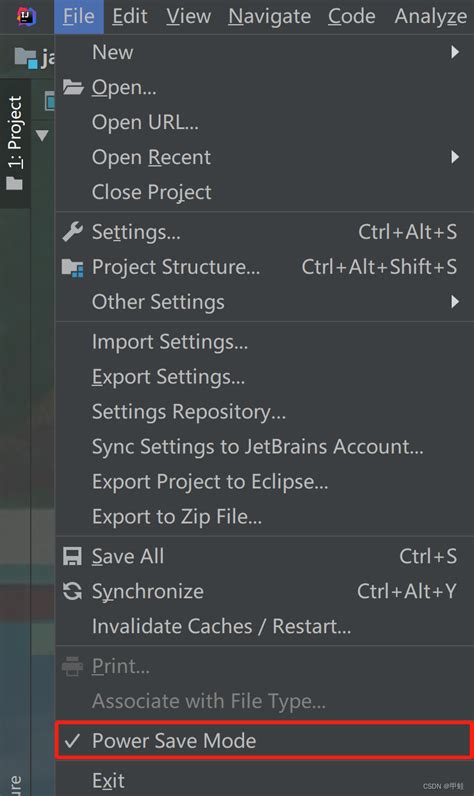The height and width of the screenshot is (796, 474).
Task: Expand the Open Recent submenu arrow
Action: point(455,157)
